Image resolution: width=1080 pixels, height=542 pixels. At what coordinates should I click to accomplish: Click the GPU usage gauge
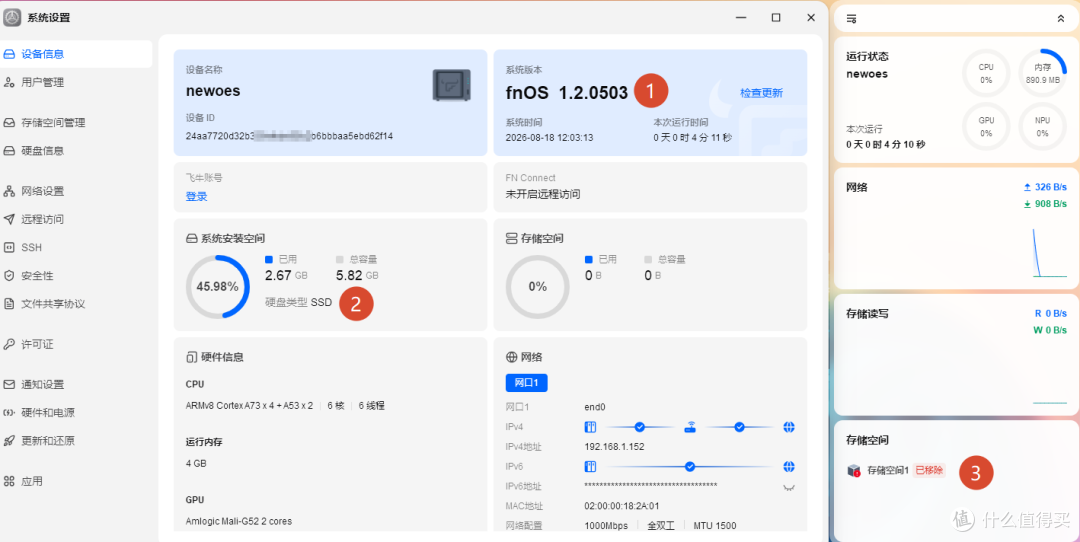coord(986,126)
